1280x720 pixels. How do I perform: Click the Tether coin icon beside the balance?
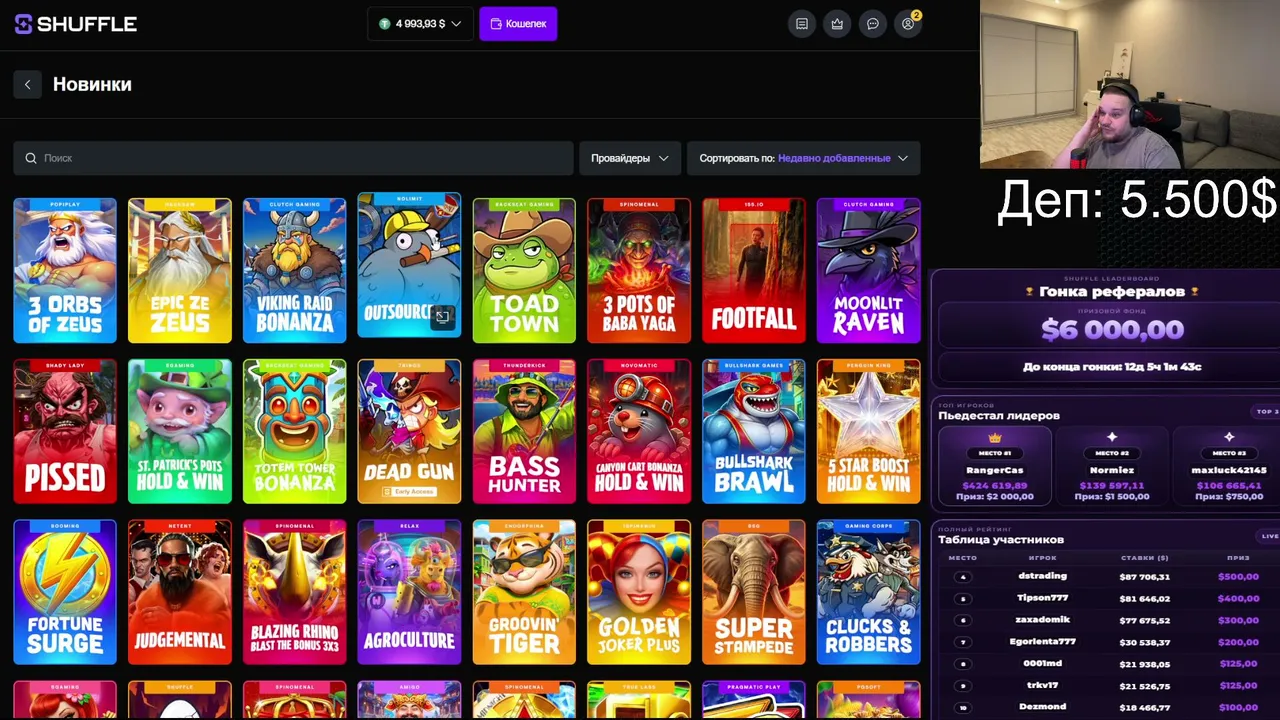[384, 24]
